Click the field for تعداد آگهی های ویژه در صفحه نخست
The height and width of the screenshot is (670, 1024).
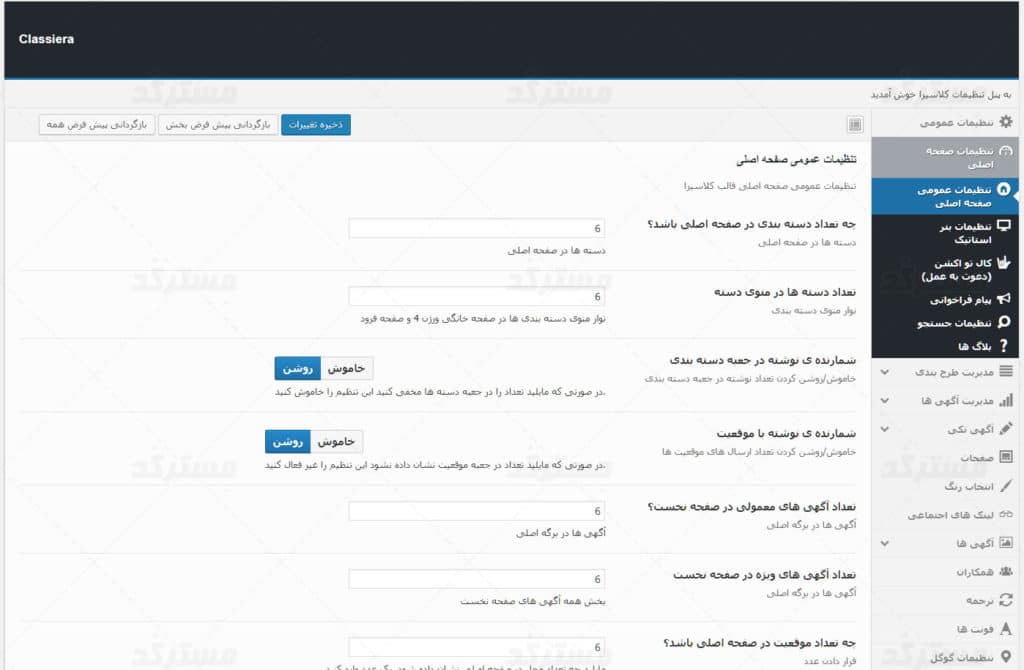(x=477, y=579)
